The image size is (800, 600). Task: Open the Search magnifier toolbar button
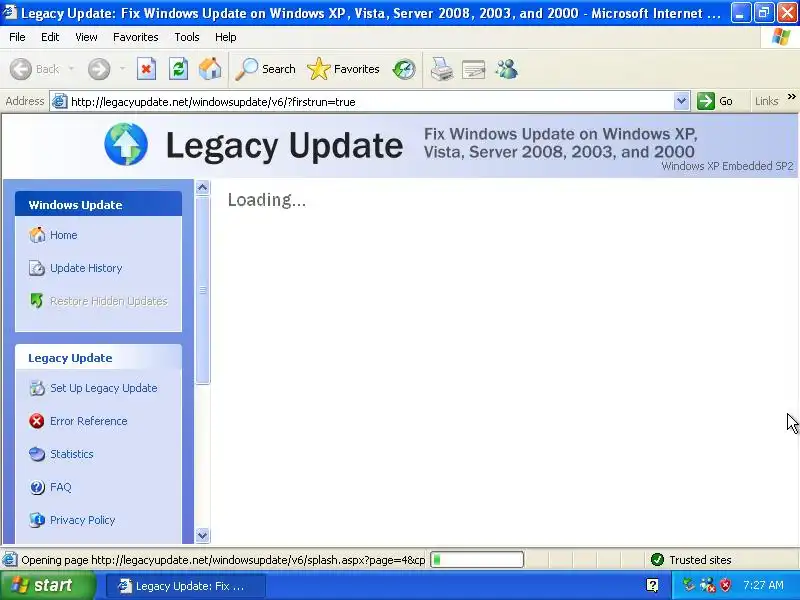coord(265,69)
